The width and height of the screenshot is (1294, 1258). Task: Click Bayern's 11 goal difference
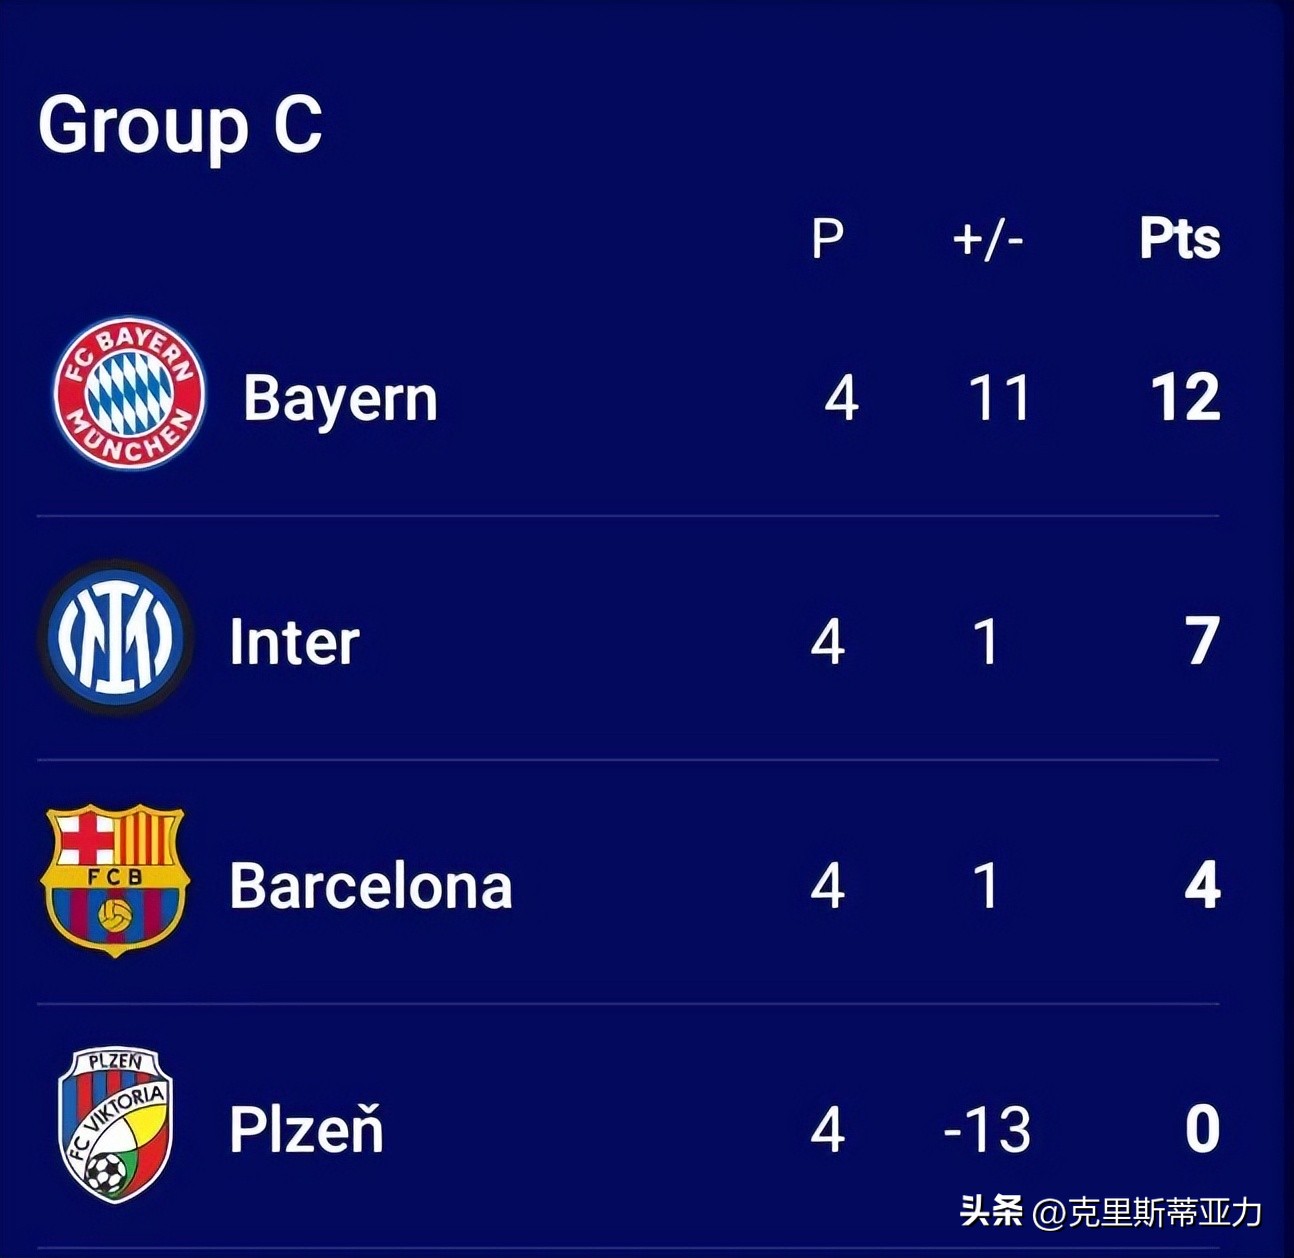(x=999, y=398)
